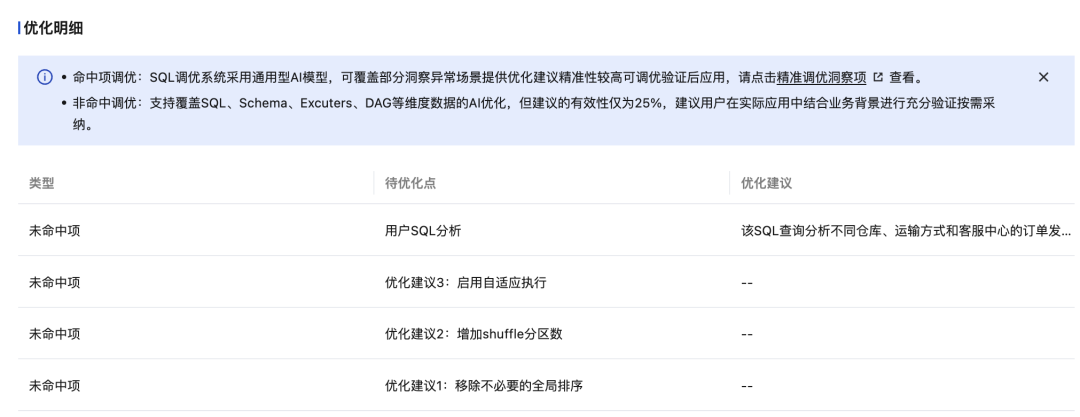Viewport: 1080px width, 417px height.
Task: Click the -- suggestion cell for 移除不必要的全局排序
Action: (x=747, y=386)
